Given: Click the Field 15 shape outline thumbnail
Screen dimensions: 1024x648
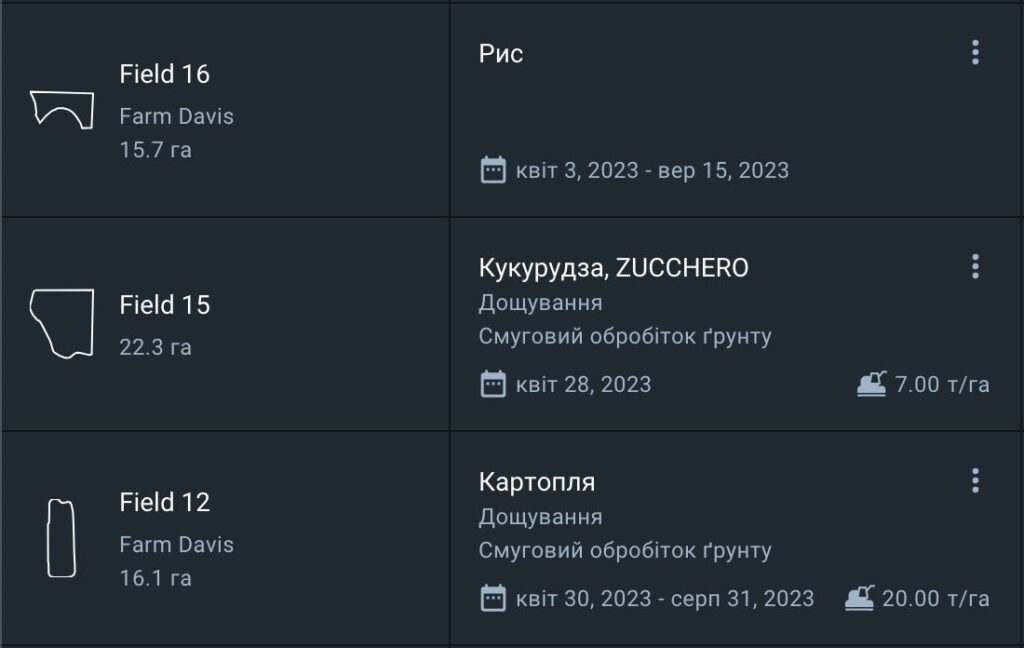Looking at the screenshot, I should pos(62,323).
